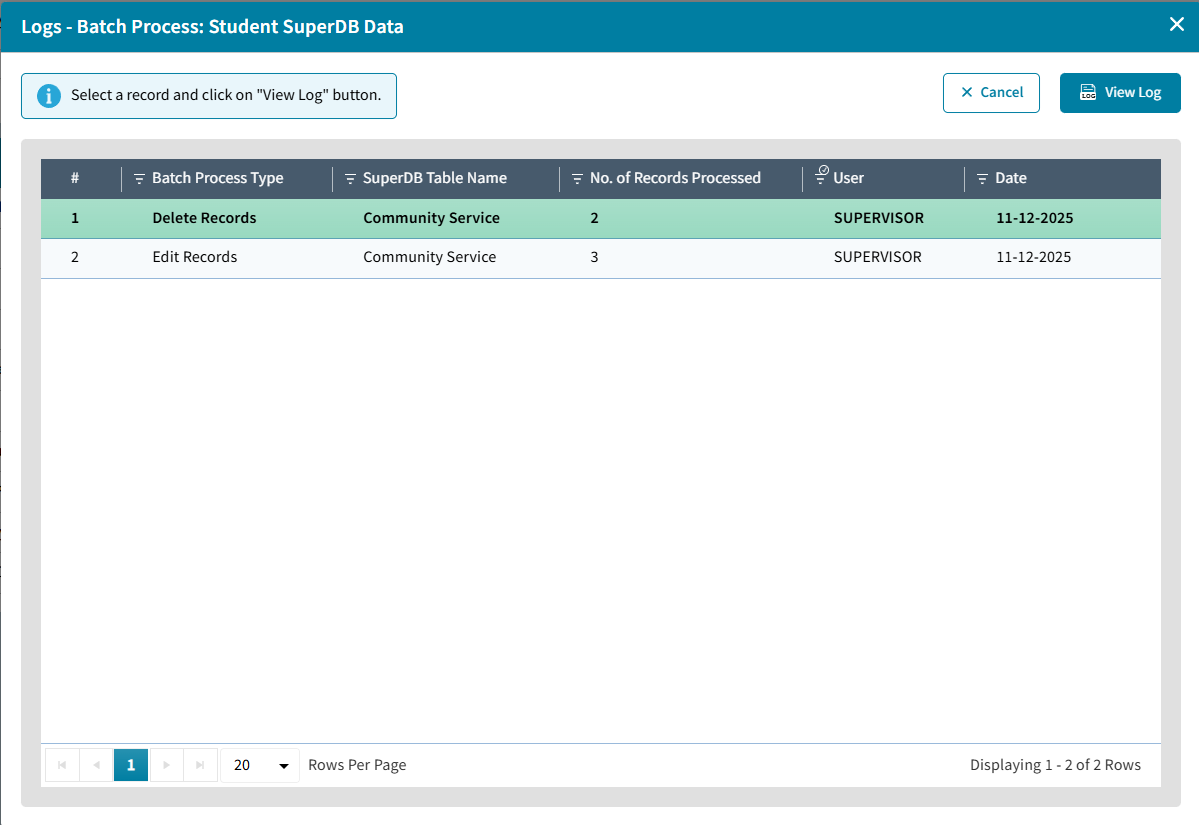
Task: Click SUPERVISOR in the Delete Records row
Action: (x=879, y=218)
